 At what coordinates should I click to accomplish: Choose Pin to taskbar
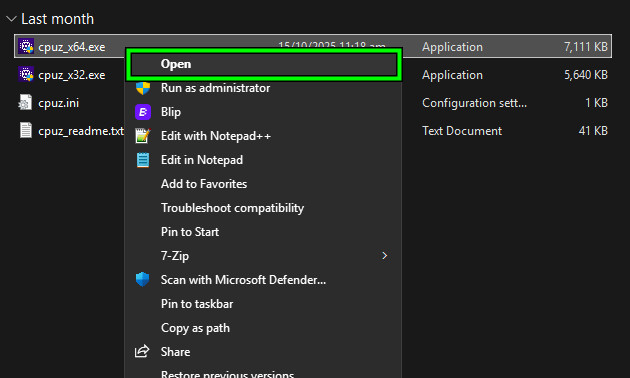[x=264, y=304]
